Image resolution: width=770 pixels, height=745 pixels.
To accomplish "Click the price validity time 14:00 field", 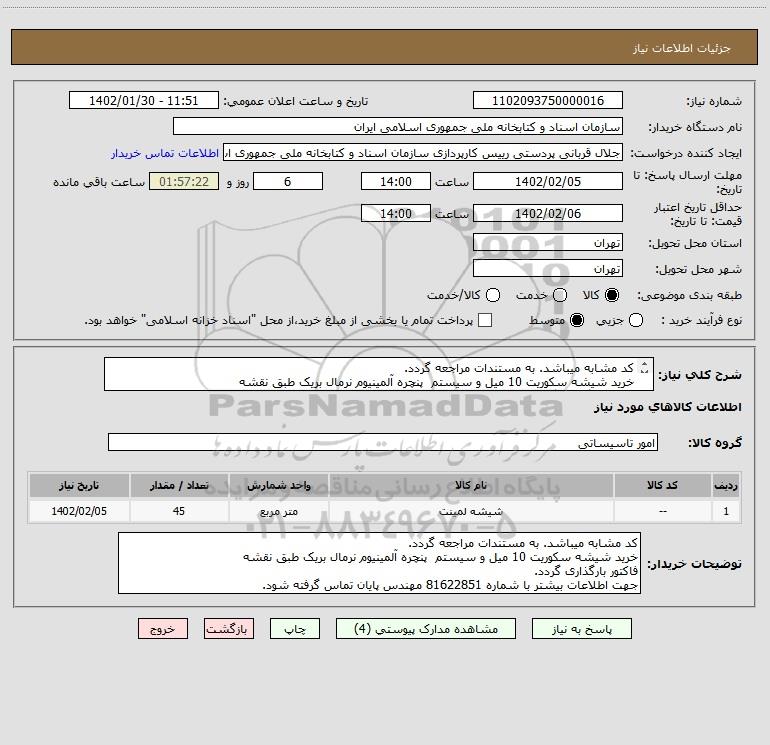I will [x=396, y=213].
